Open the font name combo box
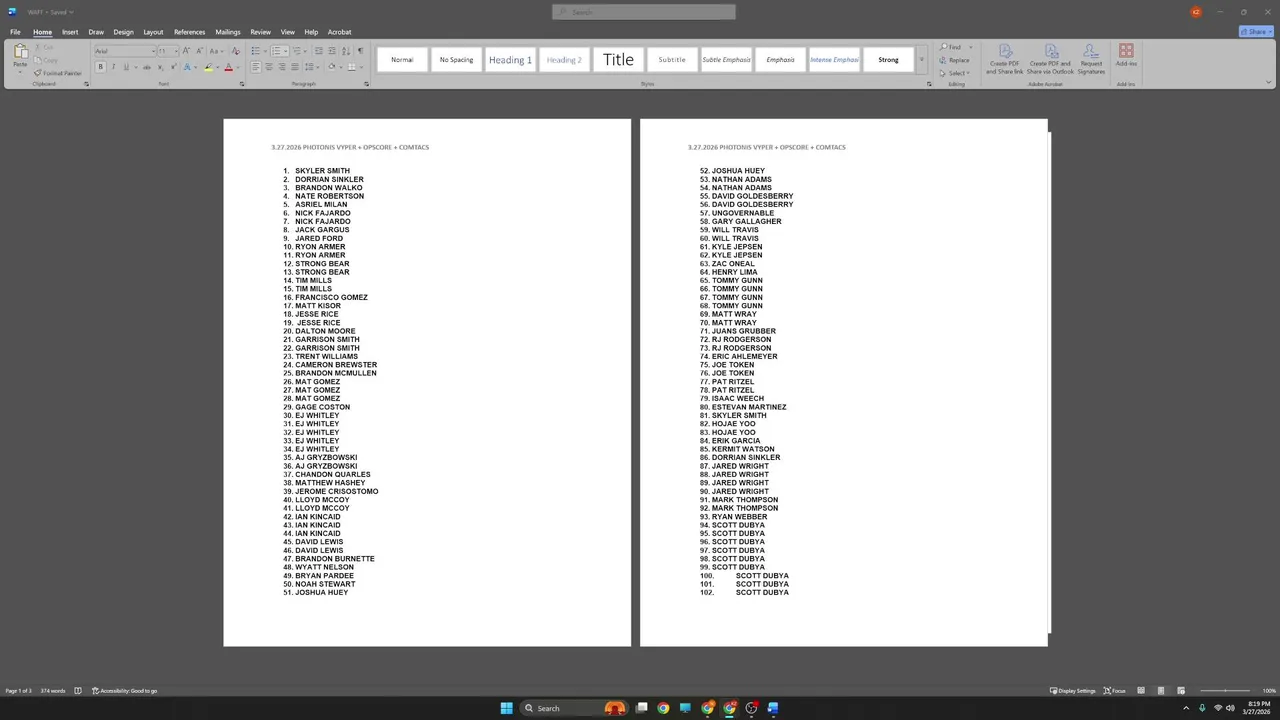This screenshot has width=1280, height=720. [x=125, y=51]
